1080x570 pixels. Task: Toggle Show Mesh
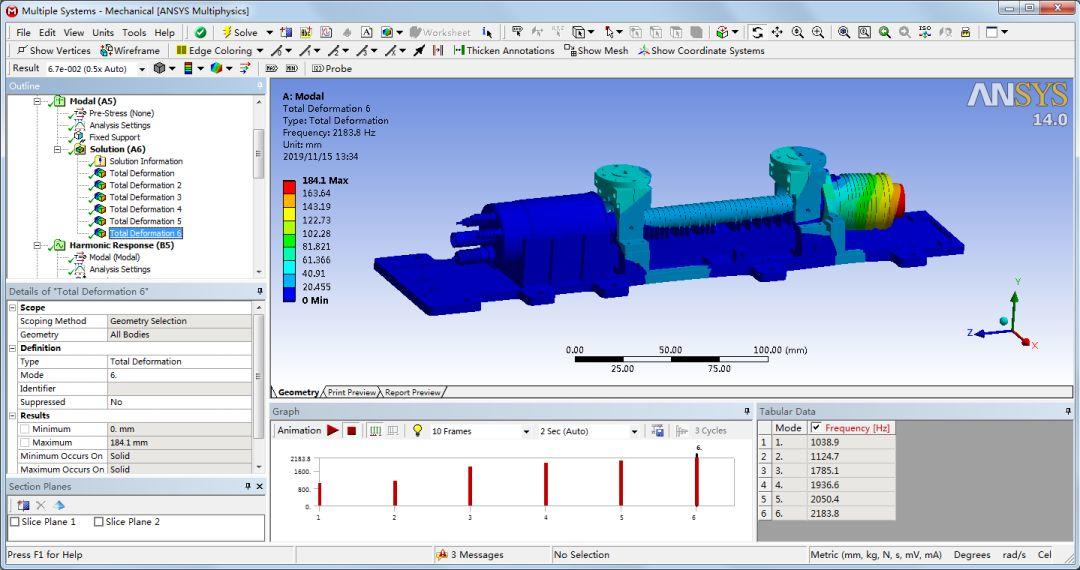[596, 50]
